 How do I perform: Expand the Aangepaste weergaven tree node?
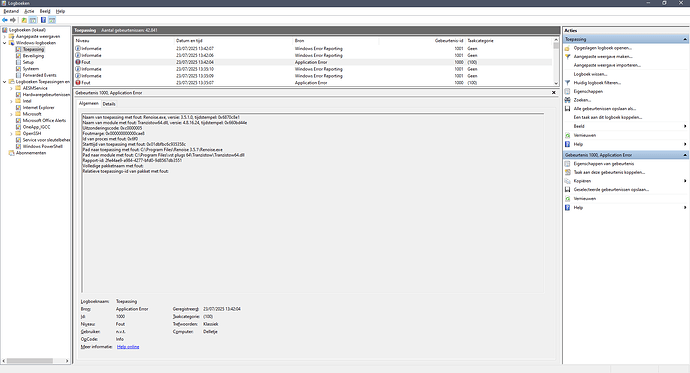click(5, 37)
